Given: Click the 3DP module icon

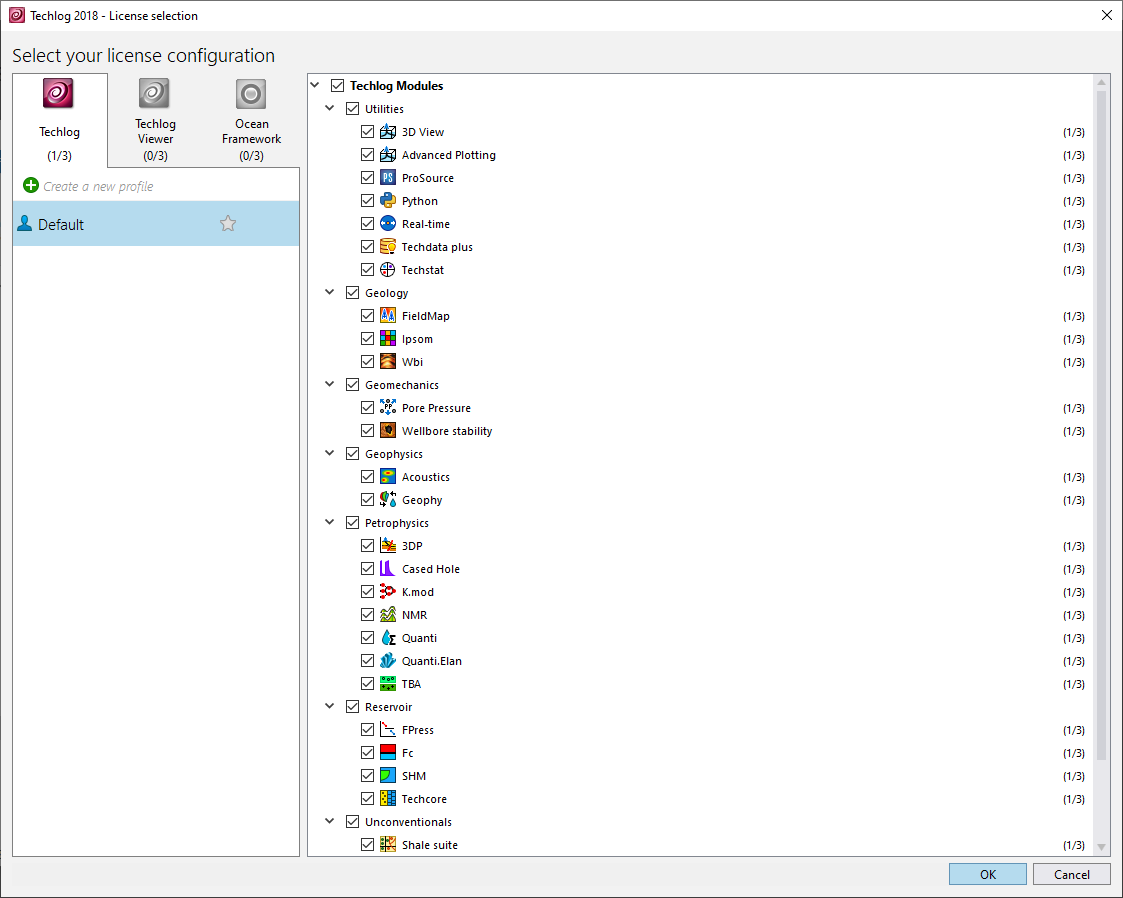Looking at the screenshot, I should [387, 545].
